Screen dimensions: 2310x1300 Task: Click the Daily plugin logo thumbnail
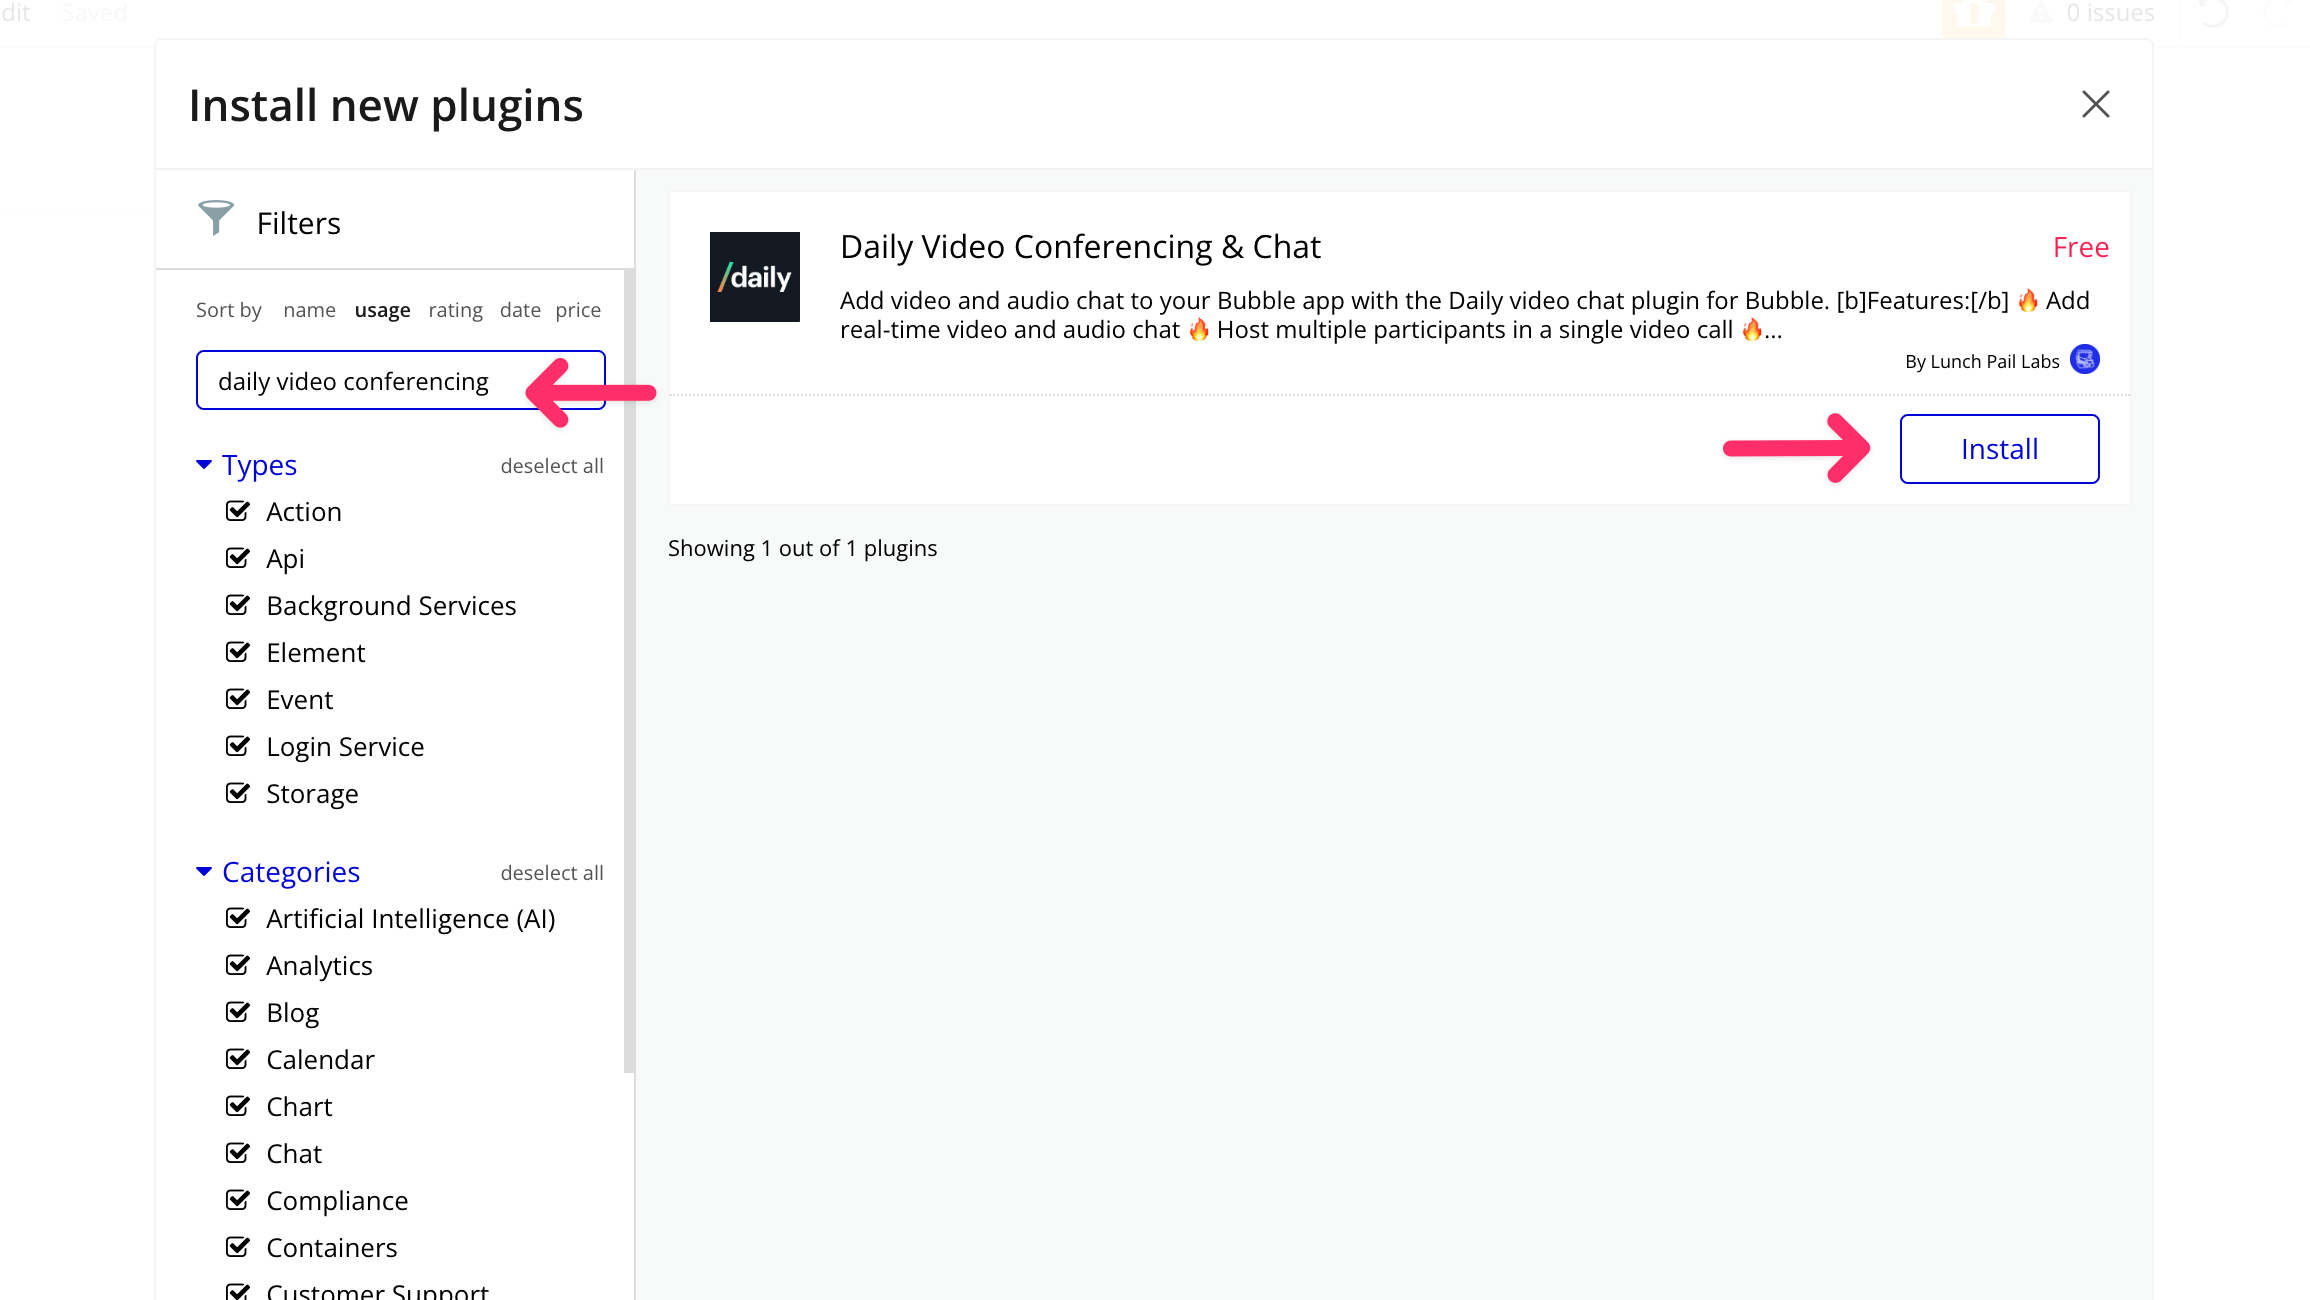754,277
